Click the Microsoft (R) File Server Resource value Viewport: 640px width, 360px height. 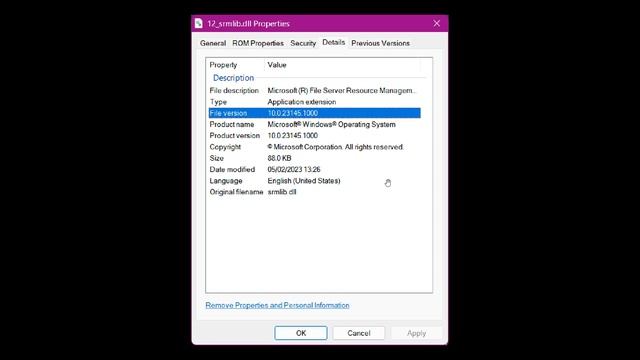341,91
